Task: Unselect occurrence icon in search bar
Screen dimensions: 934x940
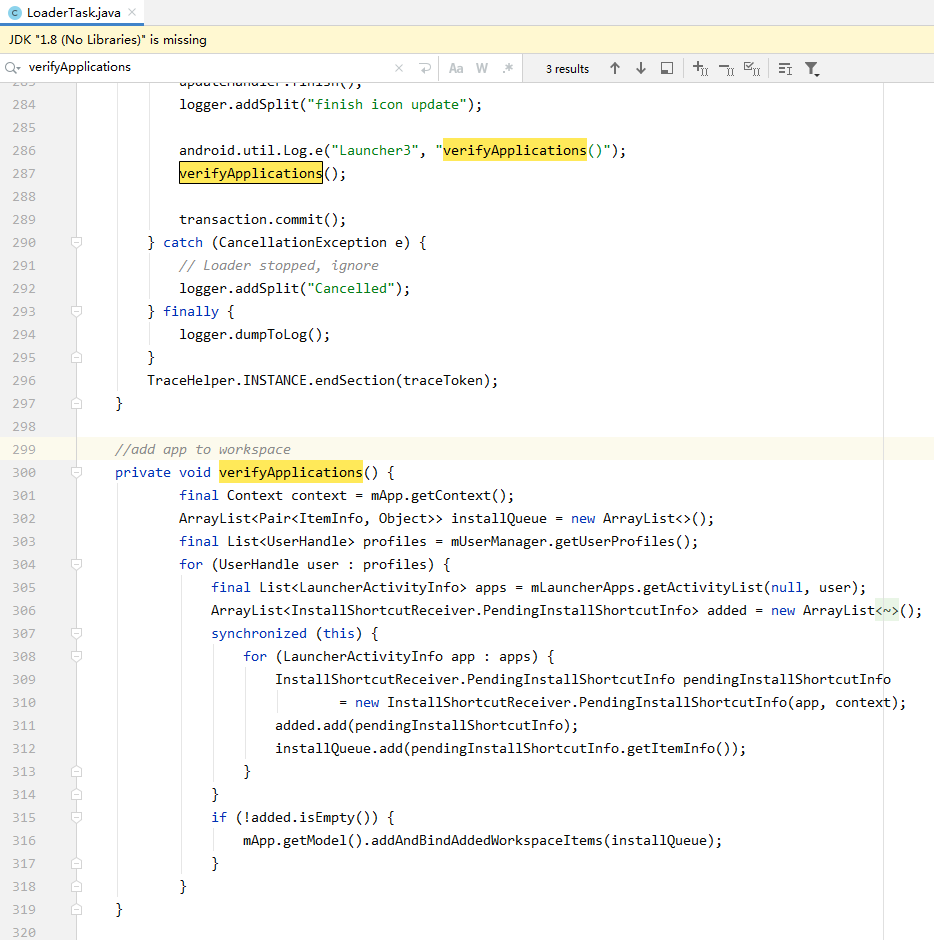Action: click(726, 68)
